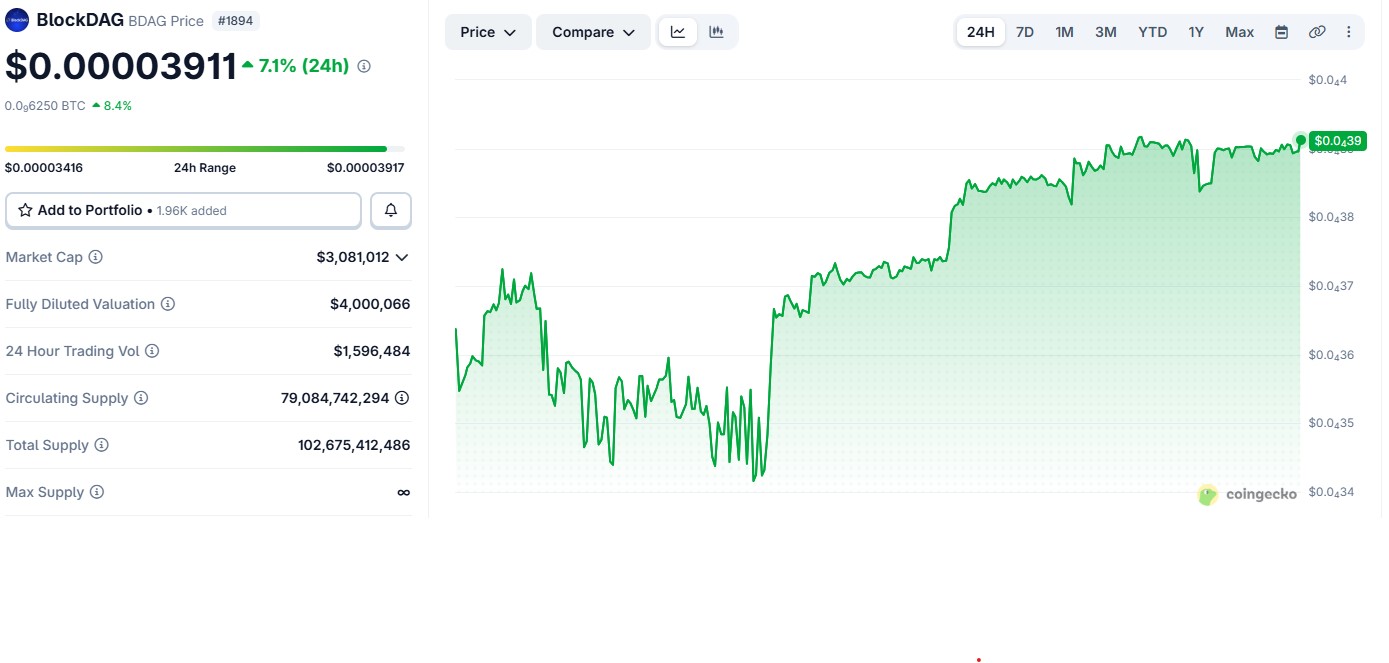Viewport: 1389px width, 663px height.
Task: Click info icon beside Max Supply
Action: pos(97,492)
